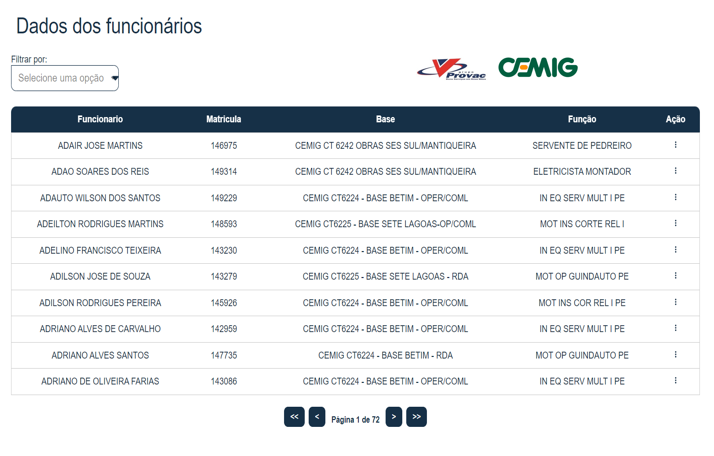The height and width of the screenshot is (456, 714).
Task: Open actions menu for ADRIANO ALVES DE CARVALHO
Action: click(x=675, y=328)
